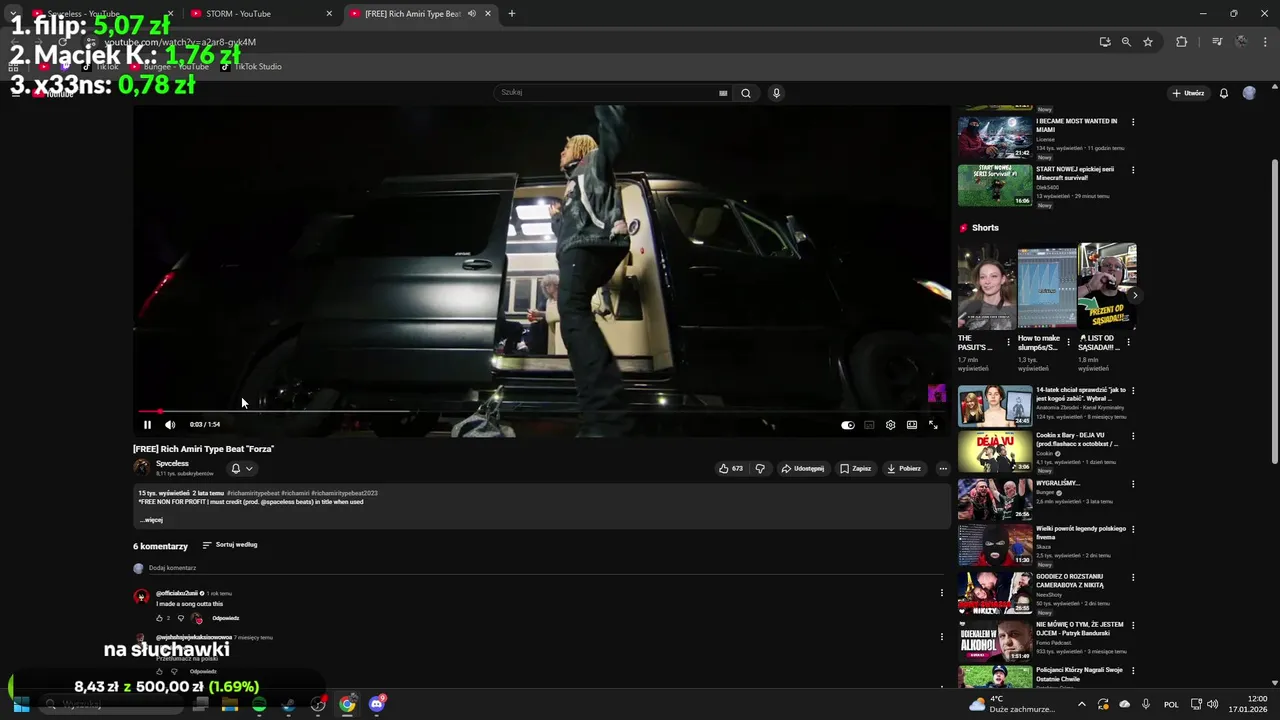Click the search magnifier button
Viewport: 1280px width, 720px height.
point(745,93)
